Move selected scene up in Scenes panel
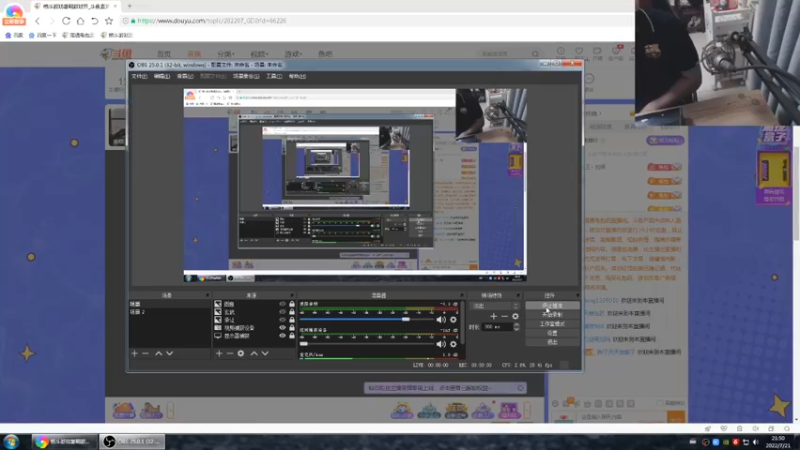The height and width of the screenshot is (450, 800). point(159,353)
